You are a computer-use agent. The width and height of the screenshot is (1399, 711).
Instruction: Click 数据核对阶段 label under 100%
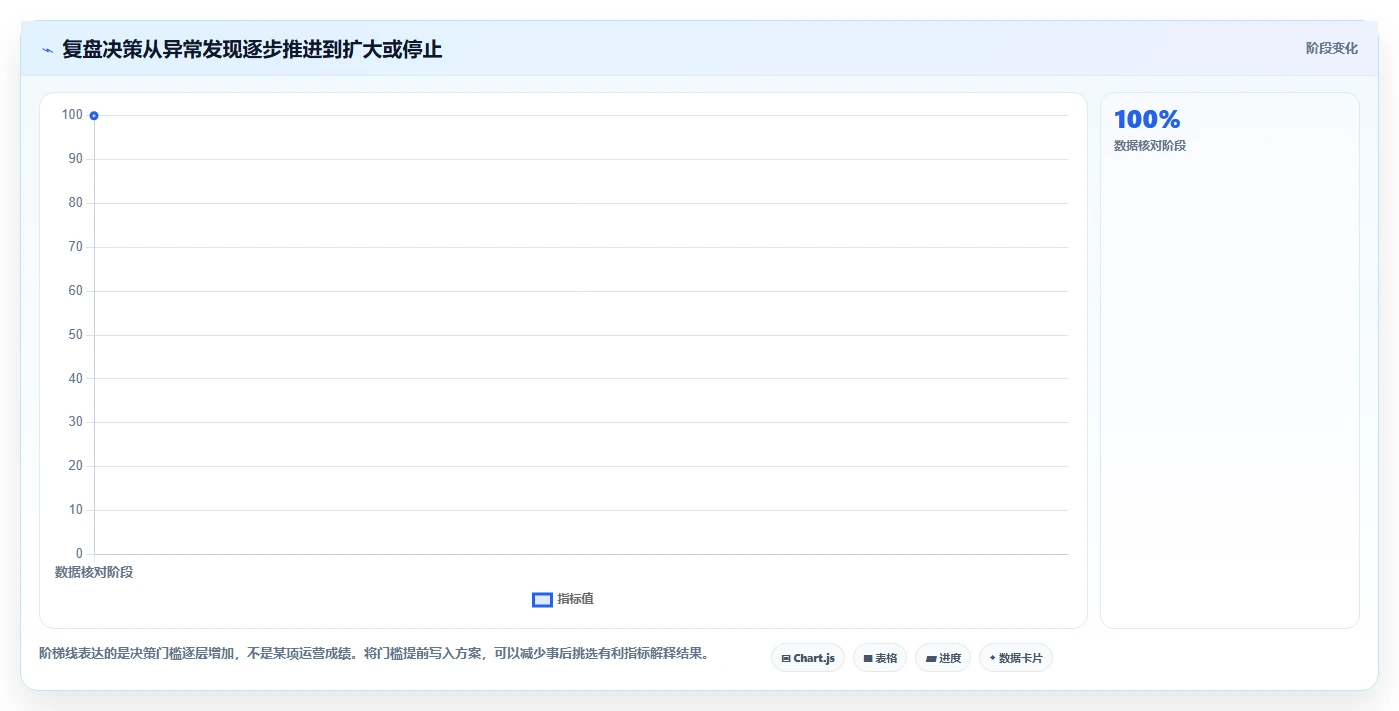(x=1150, y=146)
